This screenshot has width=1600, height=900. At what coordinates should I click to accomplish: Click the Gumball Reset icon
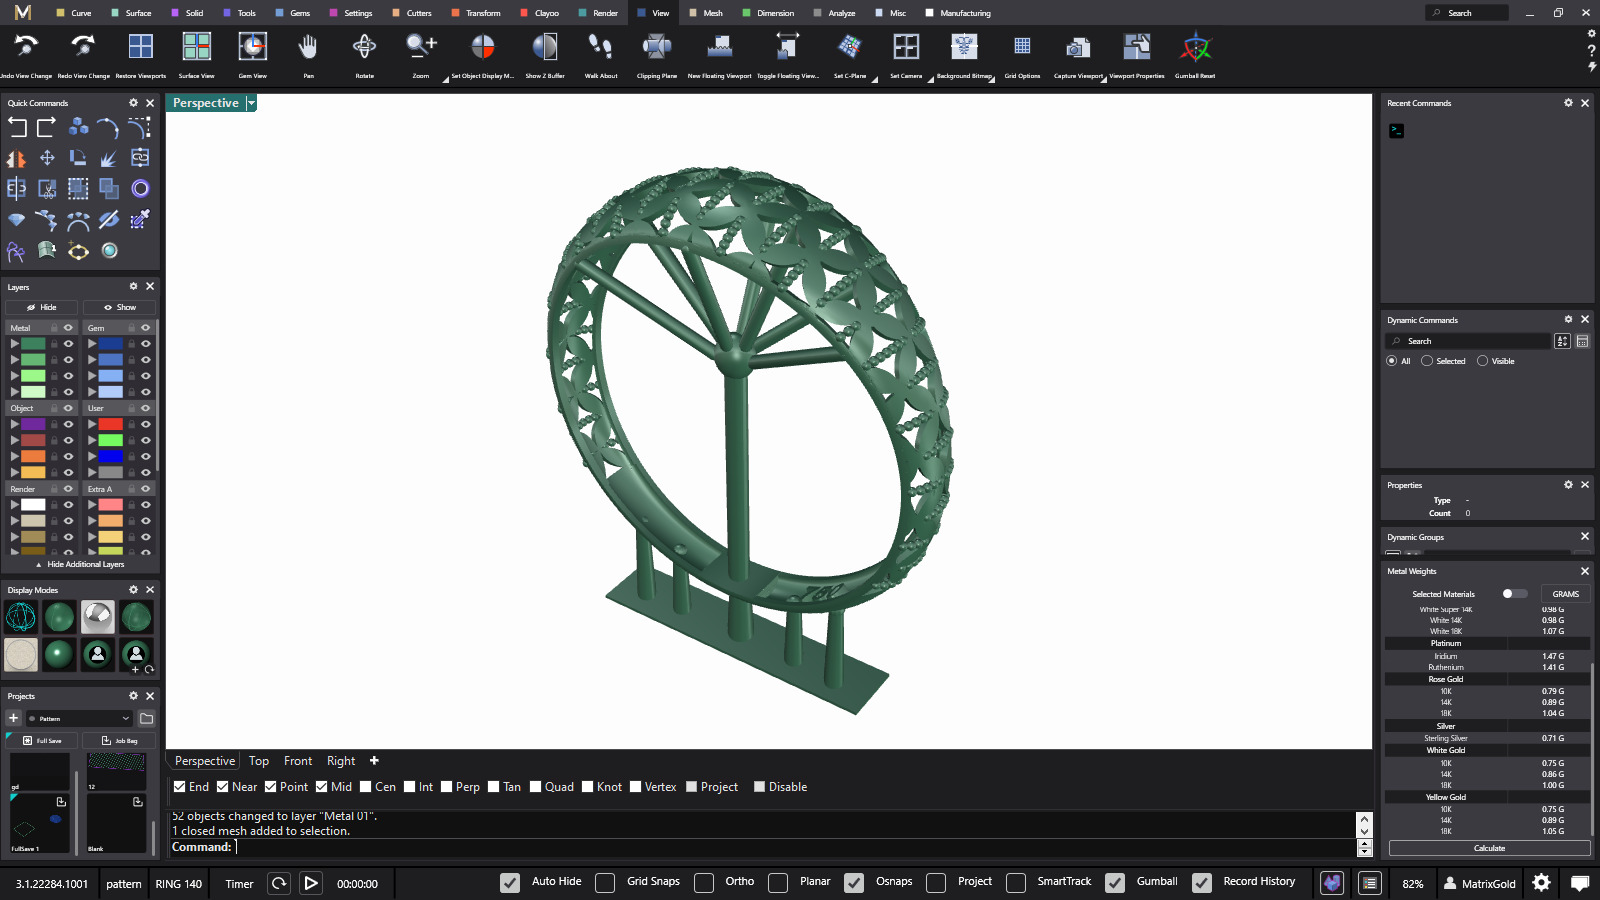[x=1195, y=47]
